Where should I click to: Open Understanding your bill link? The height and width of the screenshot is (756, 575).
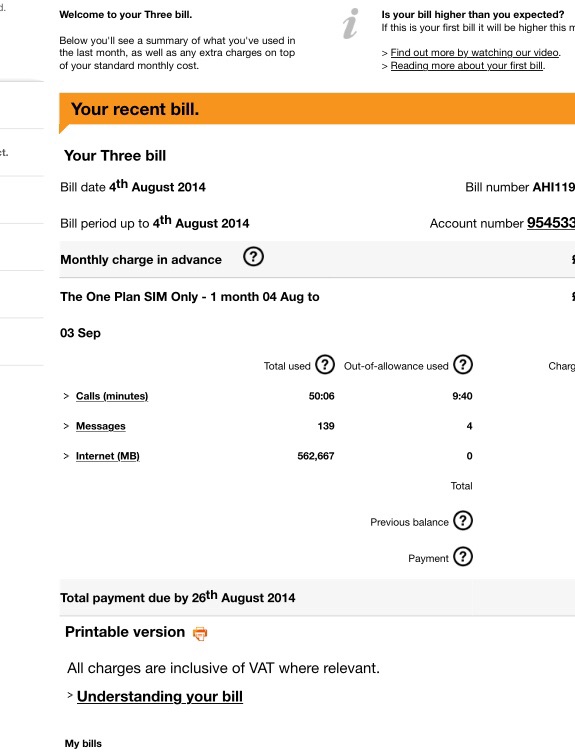[160, 697]
